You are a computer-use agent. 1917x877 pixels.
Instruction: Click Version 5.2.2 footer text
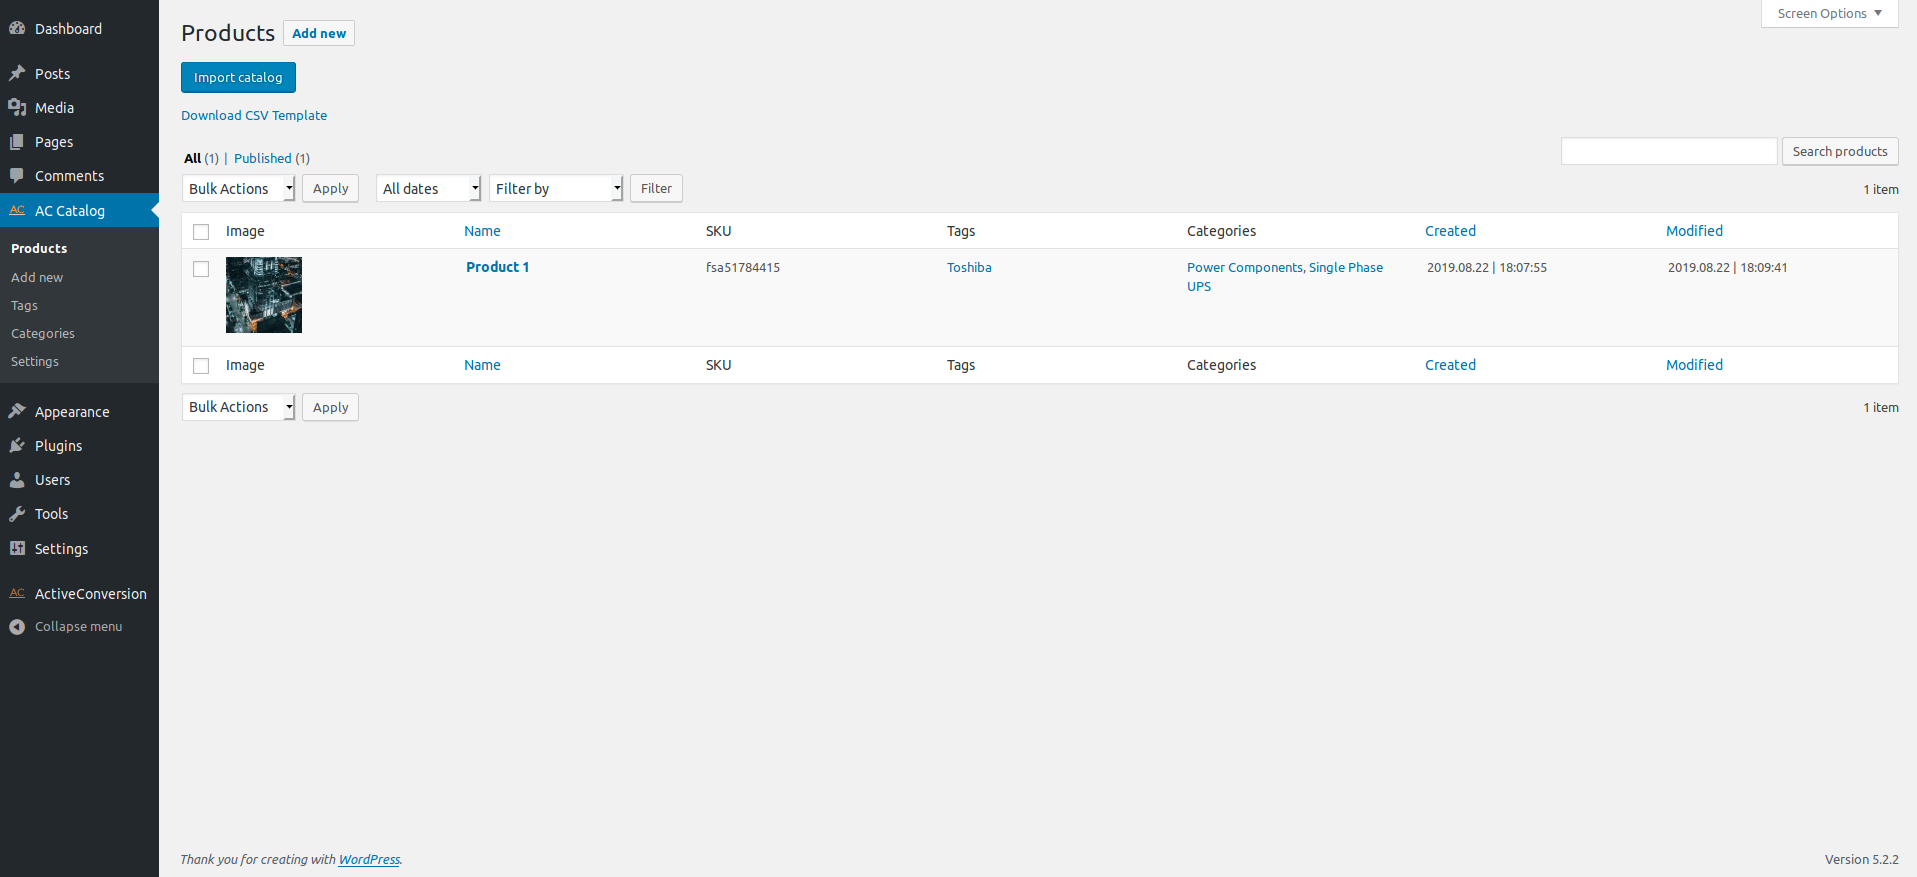click(x=1861, y=859)
